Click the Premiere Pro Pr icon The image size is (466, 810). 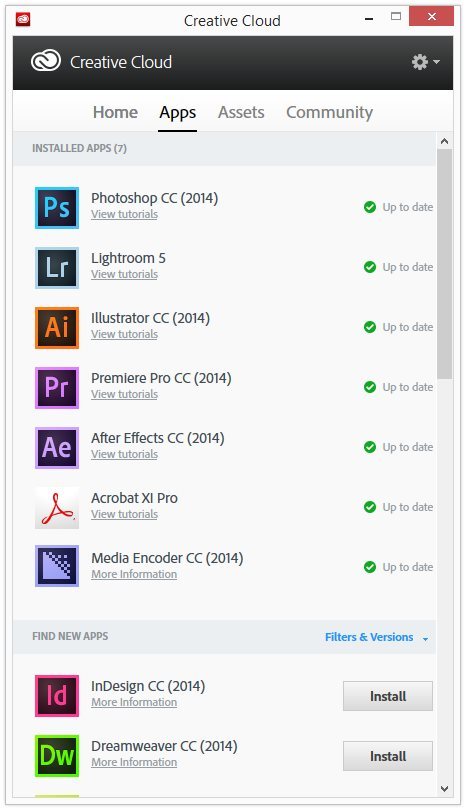click(57, 387)
